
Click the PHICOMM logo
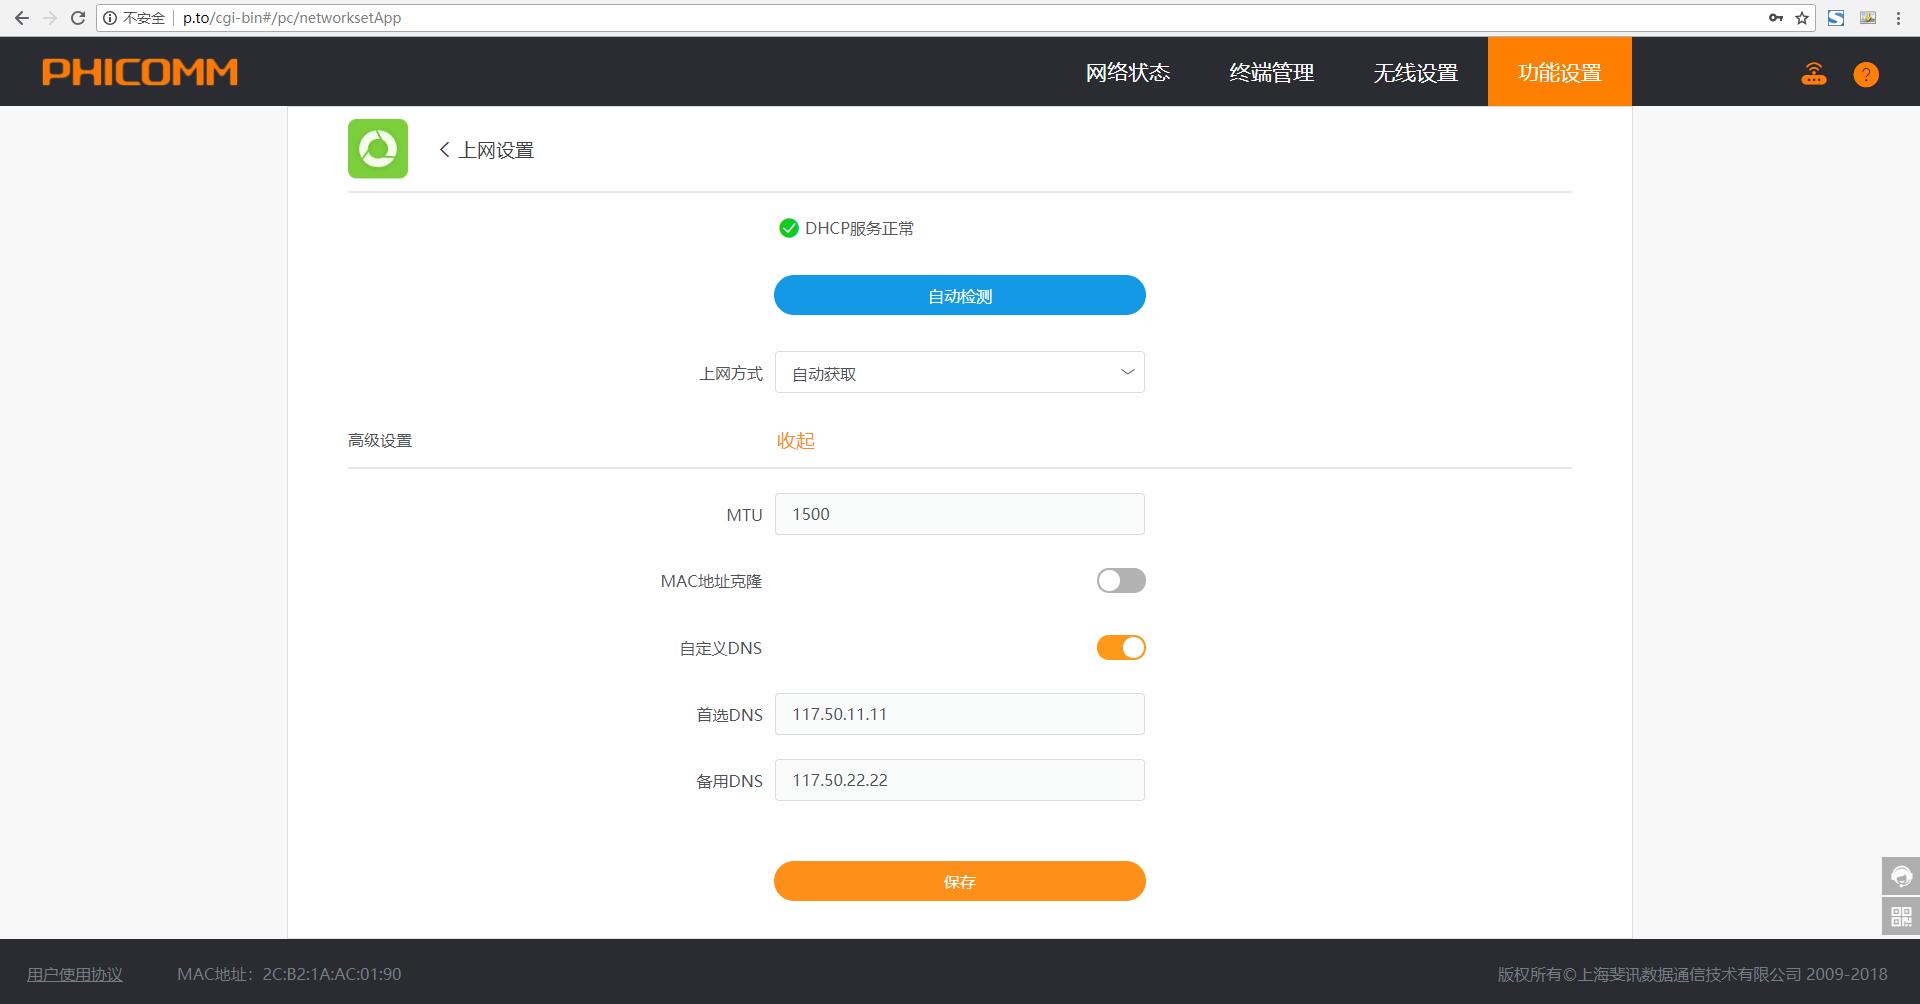(140, 72)
